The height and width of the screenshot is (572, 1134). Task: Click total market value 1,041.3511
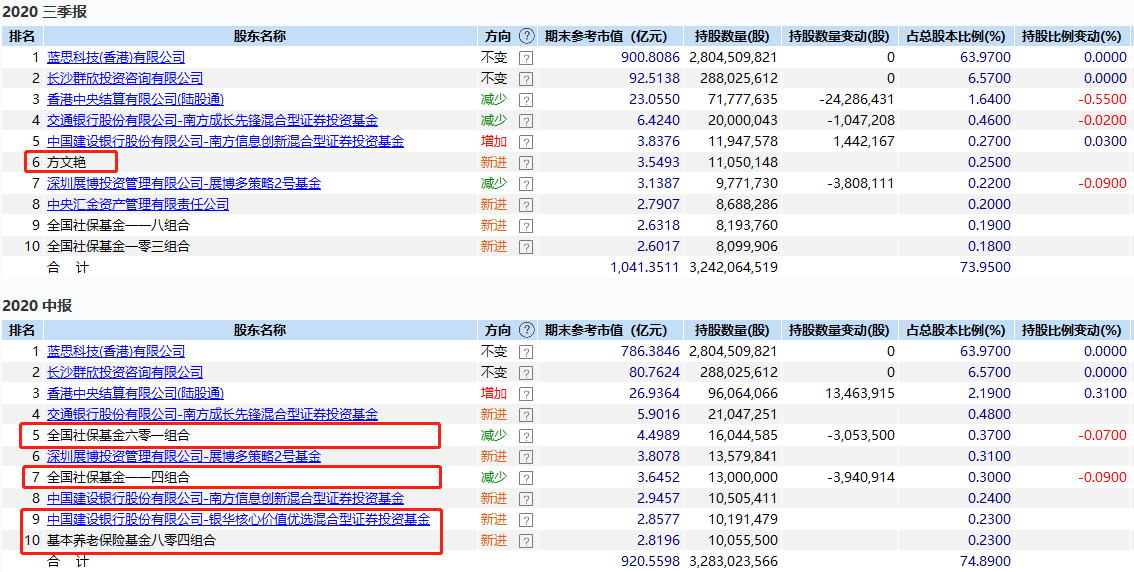coord(645,267)
